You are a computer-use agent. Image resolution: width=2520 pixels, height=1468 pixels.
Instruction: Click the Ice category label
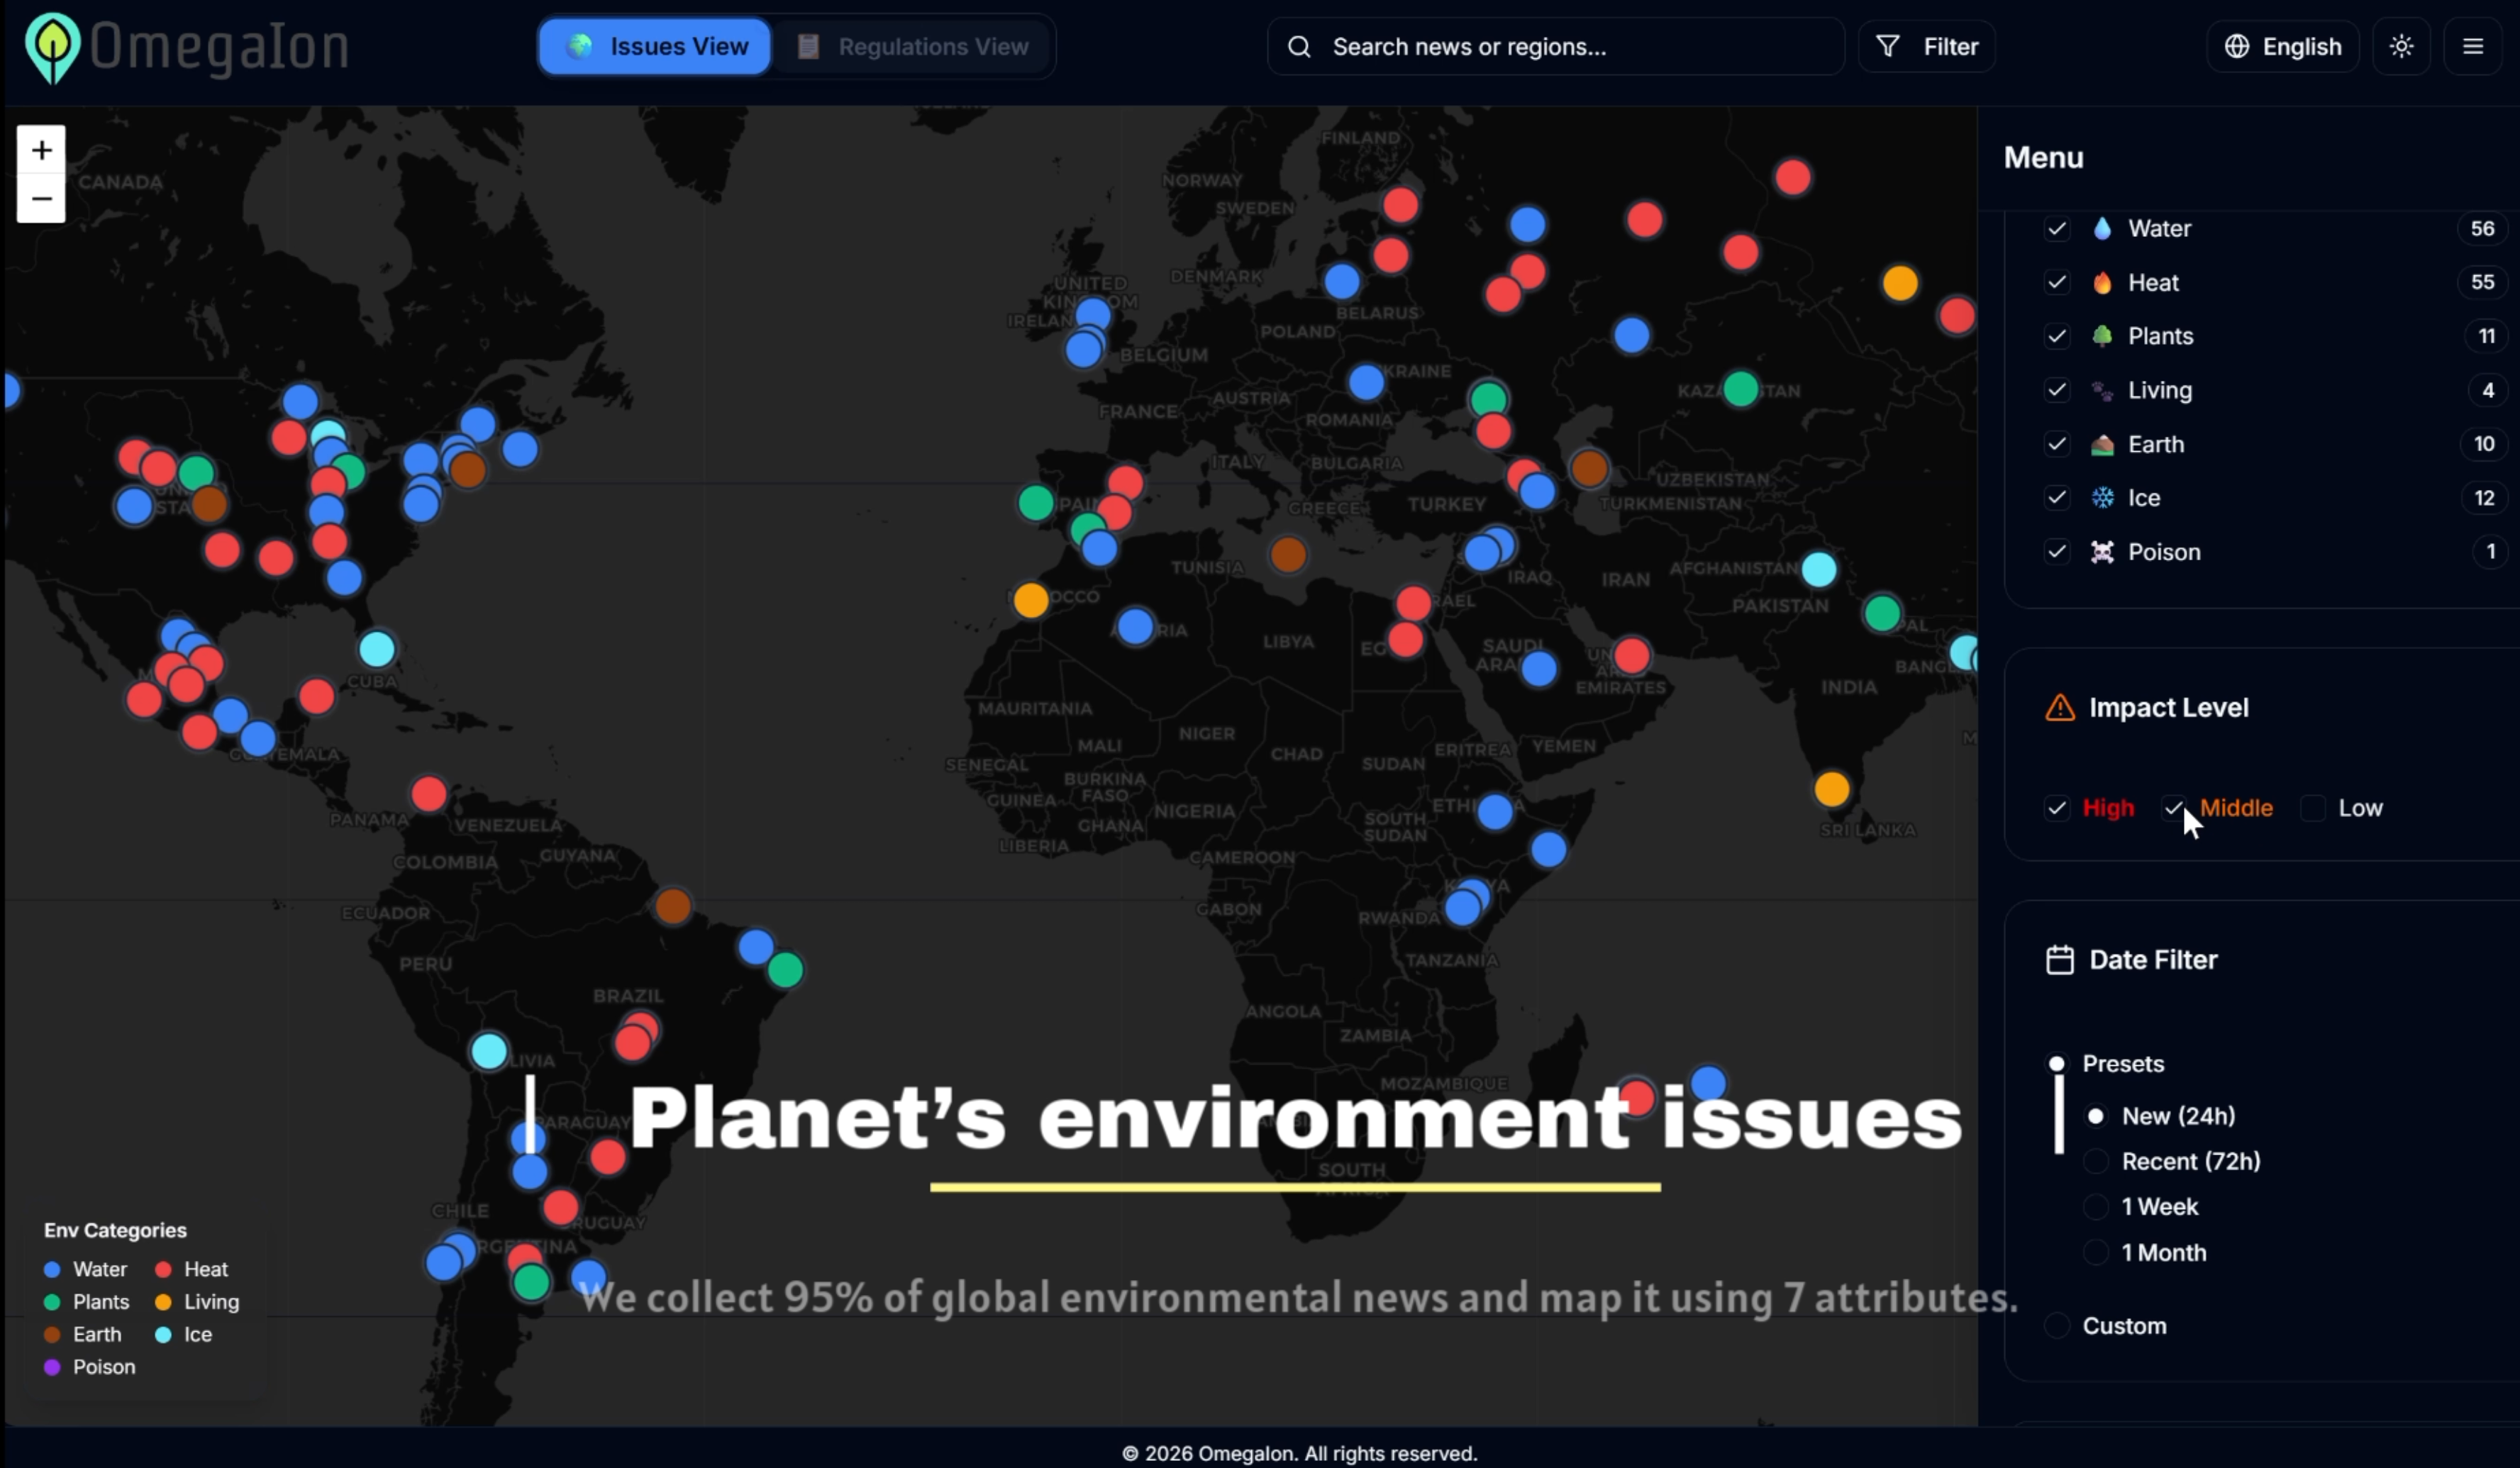(x=2143, y=498)
